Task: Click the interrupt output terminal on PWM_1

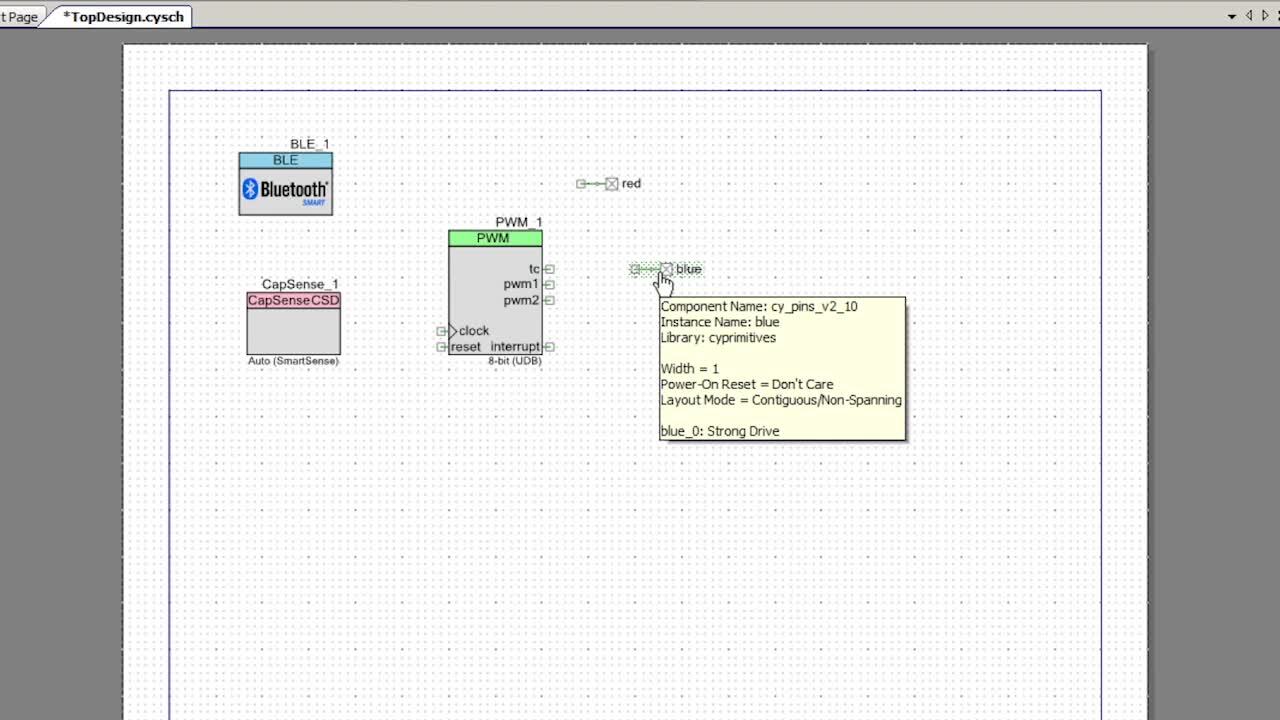Action: coord(548,347)
